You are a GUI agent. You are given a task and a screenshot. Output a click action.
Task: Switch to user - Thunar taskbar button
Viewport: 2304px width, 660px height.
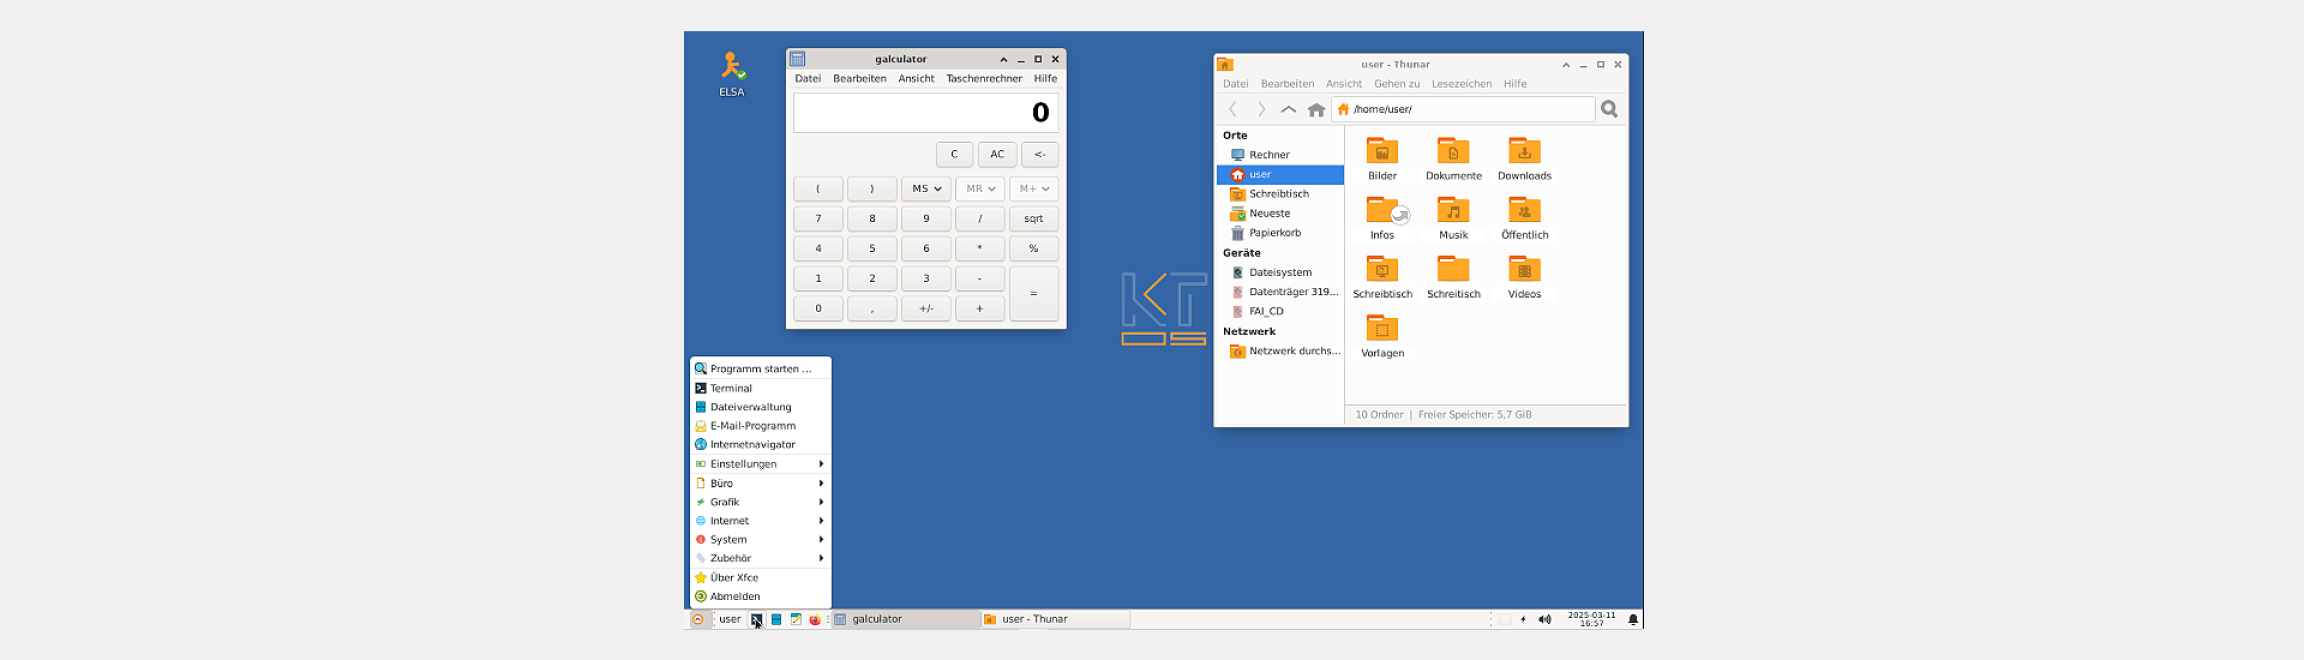click(1054, 620)
